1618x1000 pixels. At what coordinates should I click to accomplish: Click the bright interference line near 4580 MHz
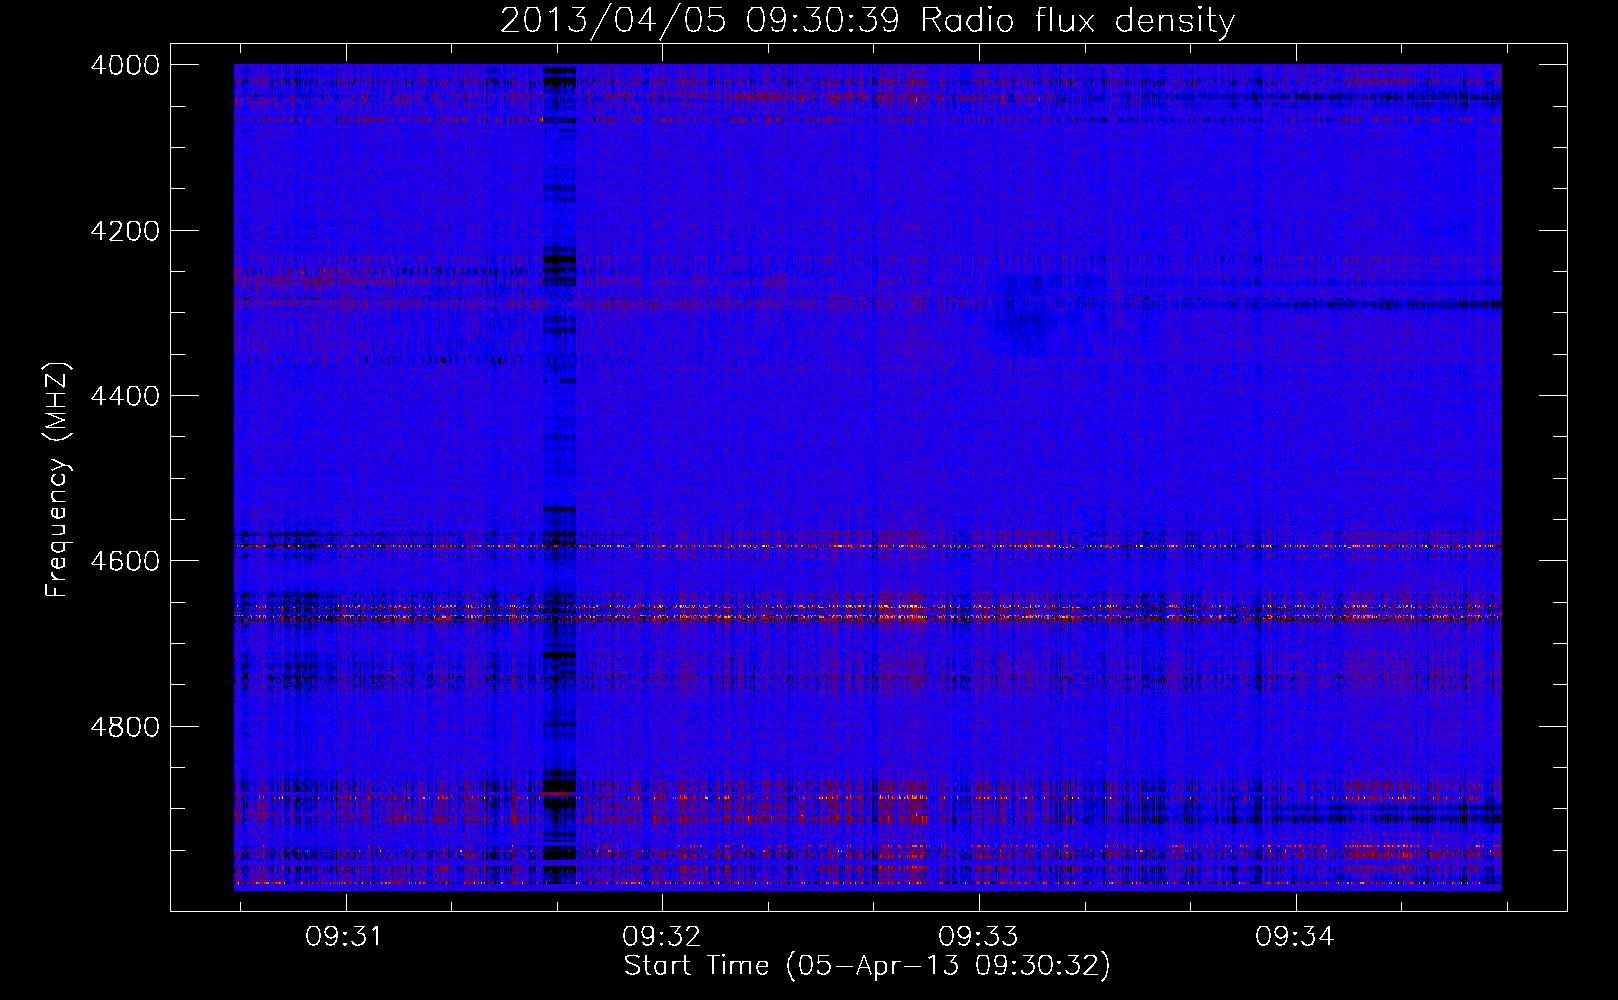(x=868, y=546)
